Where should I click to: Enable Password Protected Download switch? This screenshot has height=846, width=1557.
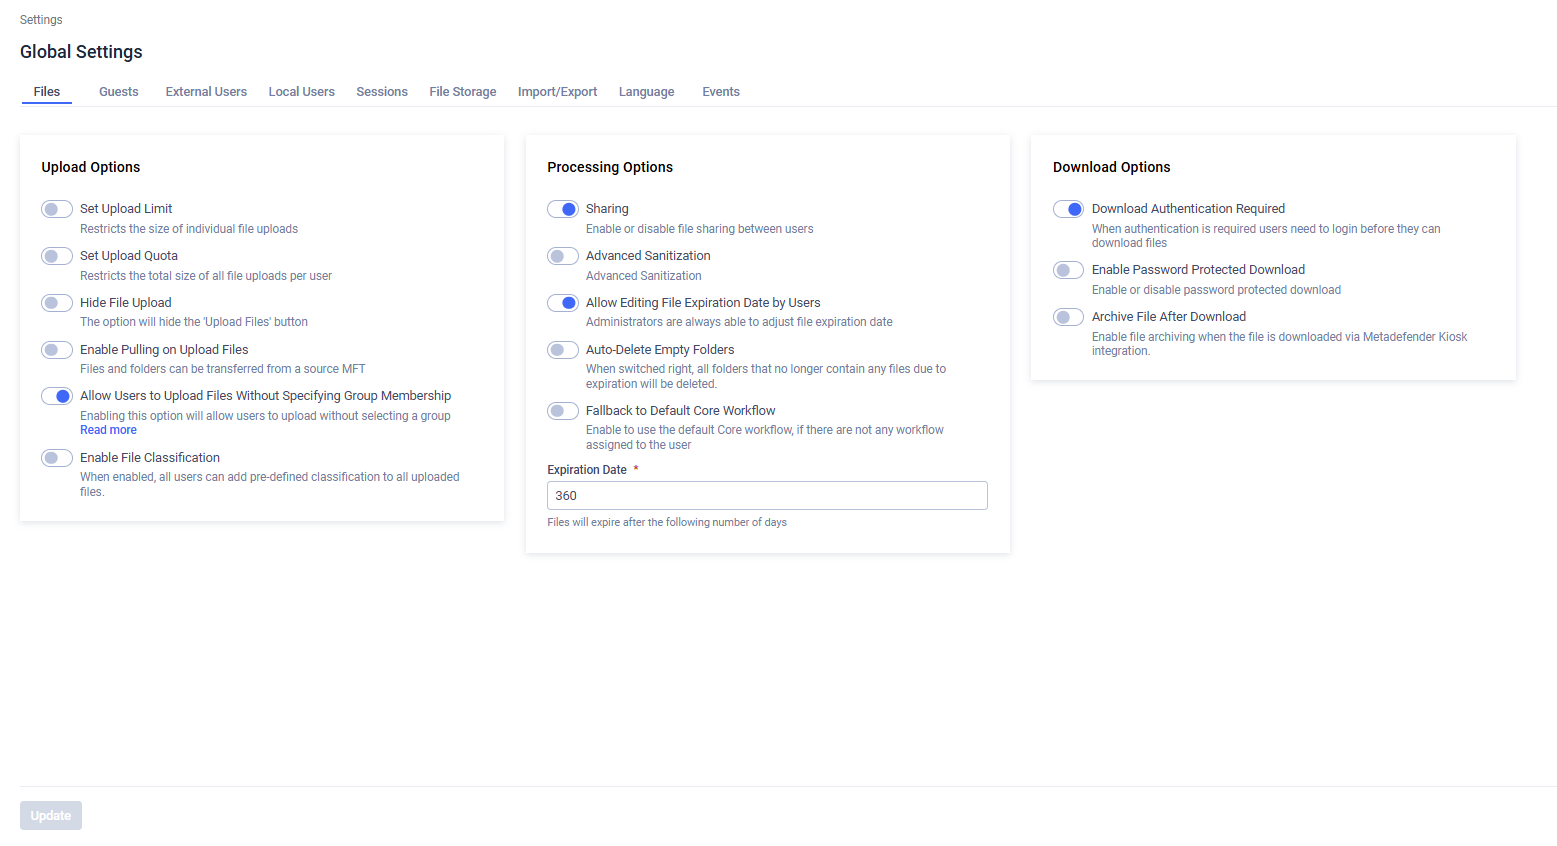pyautogui.click(x=1068, y=270)
